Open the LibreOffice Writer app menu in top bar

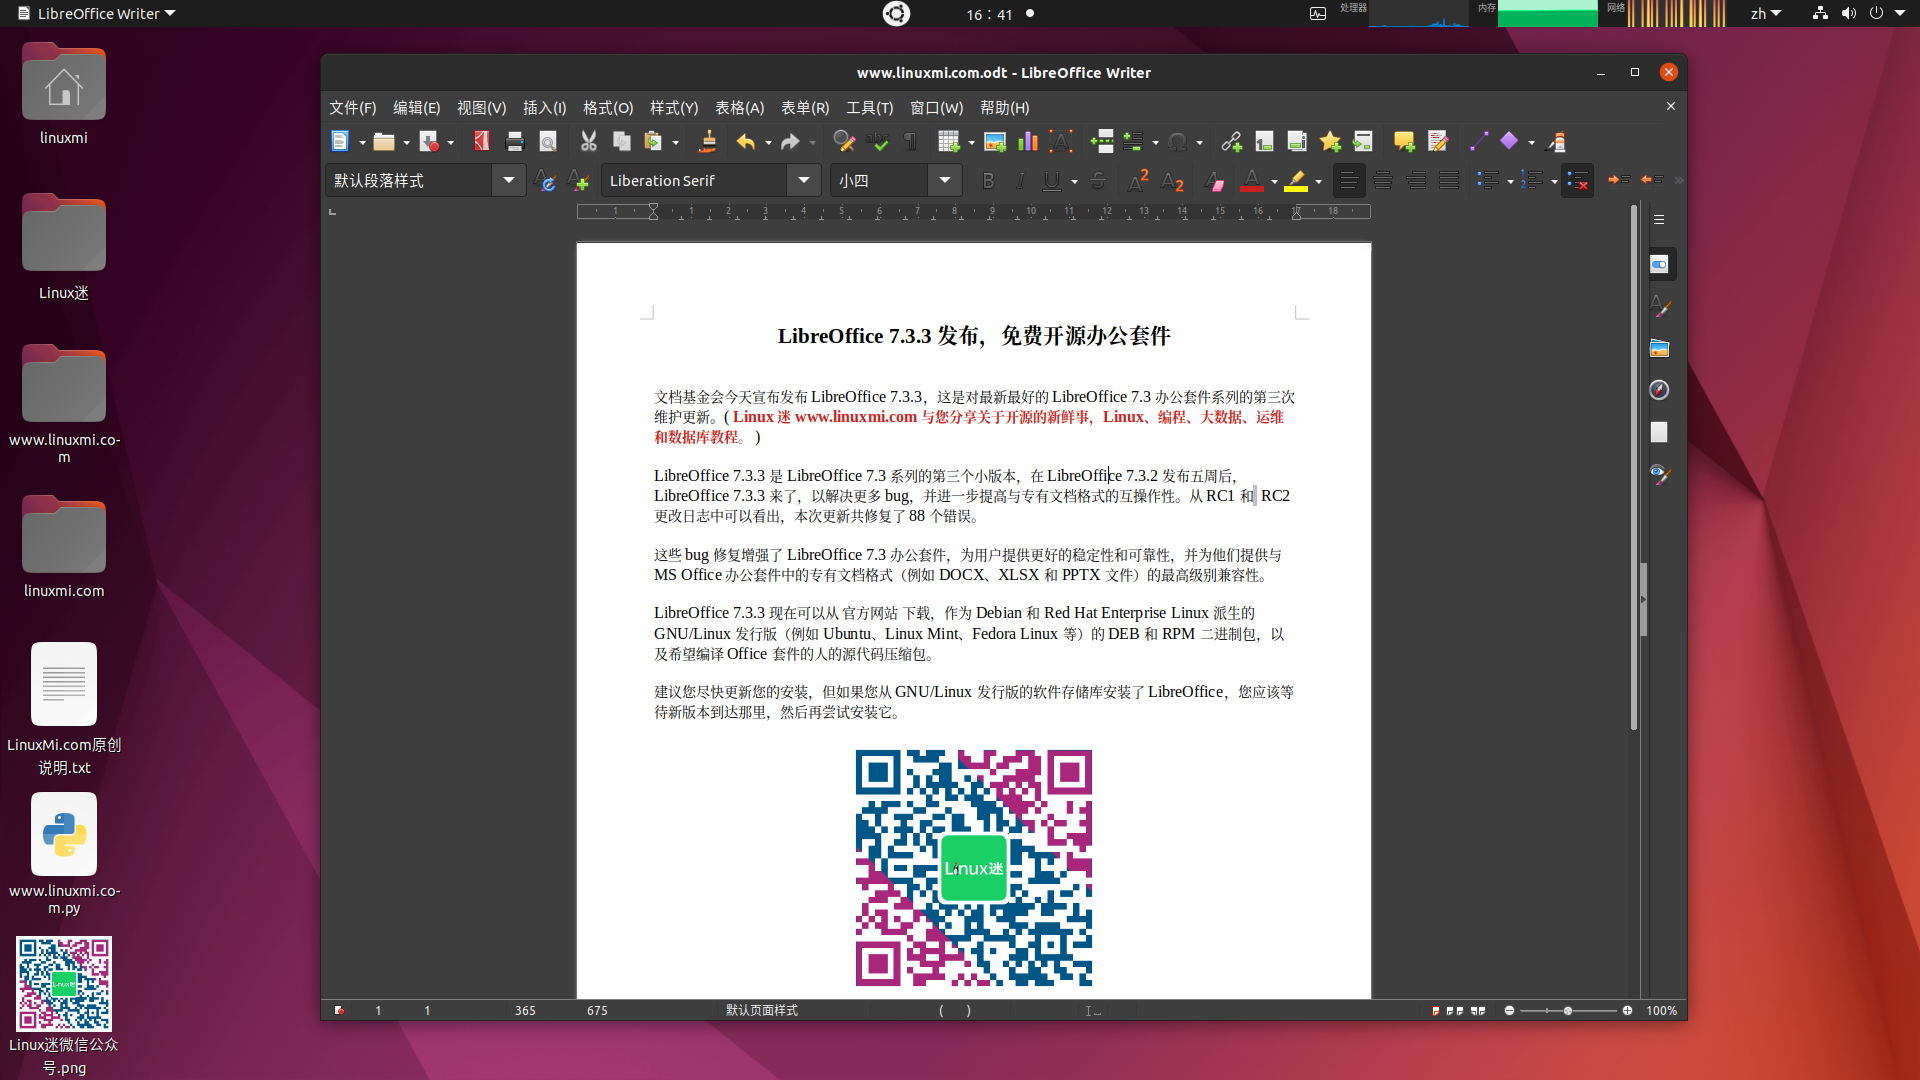[97, 14]
